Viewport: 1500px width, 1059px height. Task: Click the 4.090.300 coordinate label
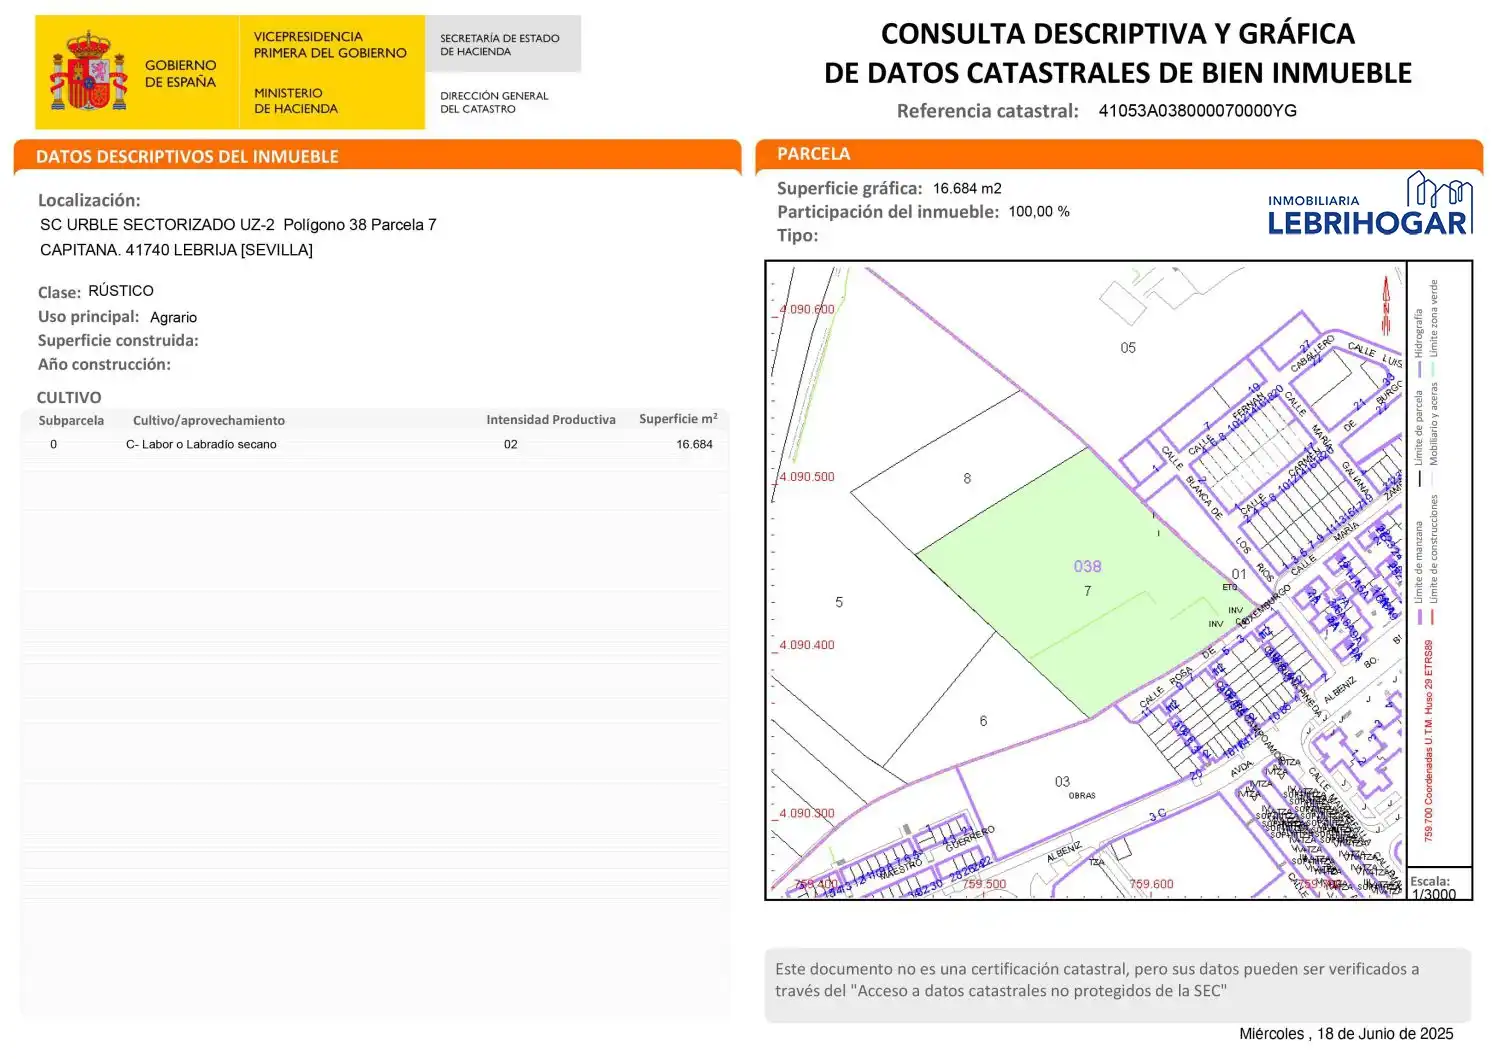(807, 813)
